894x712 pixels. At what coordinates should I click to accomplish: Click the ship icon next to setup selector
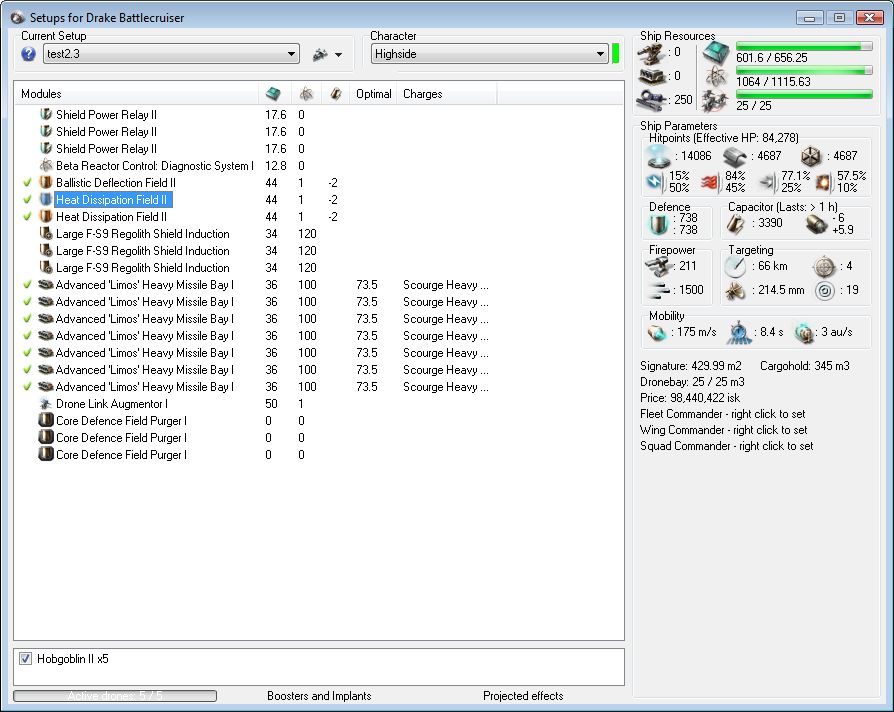320,55
